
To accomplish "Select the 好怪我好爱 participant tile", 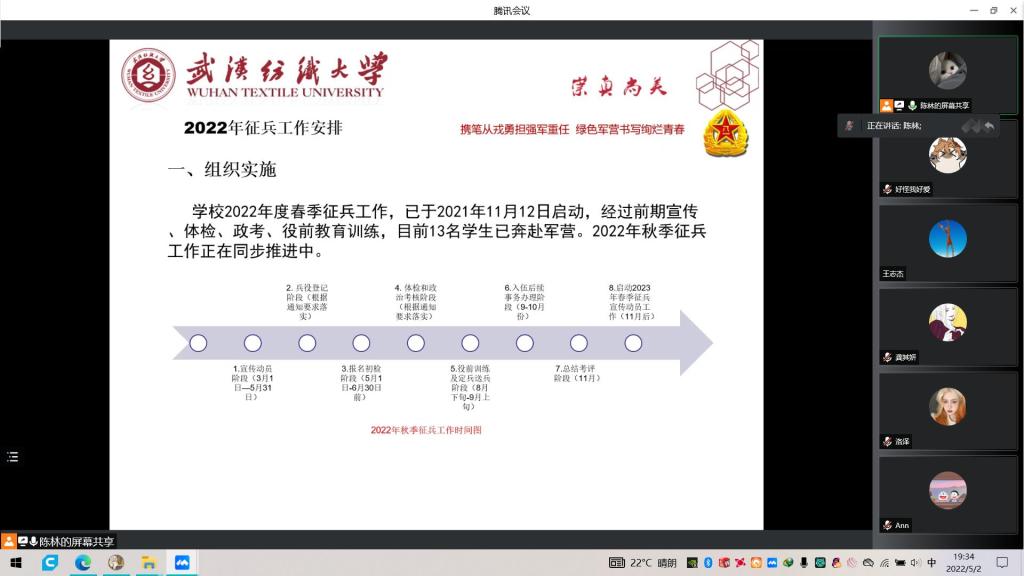I will tap(947, 159).
